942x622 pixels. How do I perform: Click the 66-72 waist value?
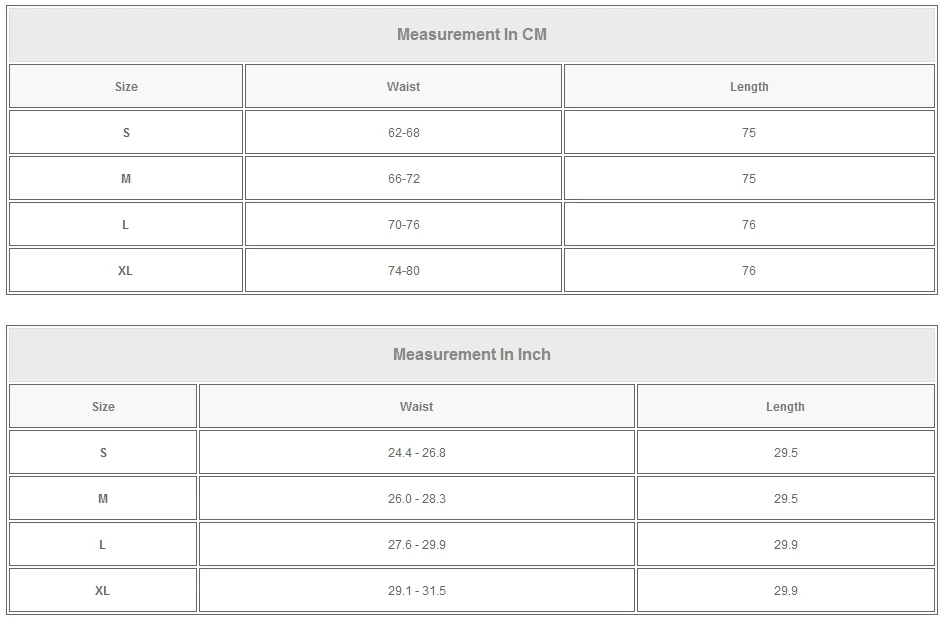pyautogui.click(x=403, y=179)
